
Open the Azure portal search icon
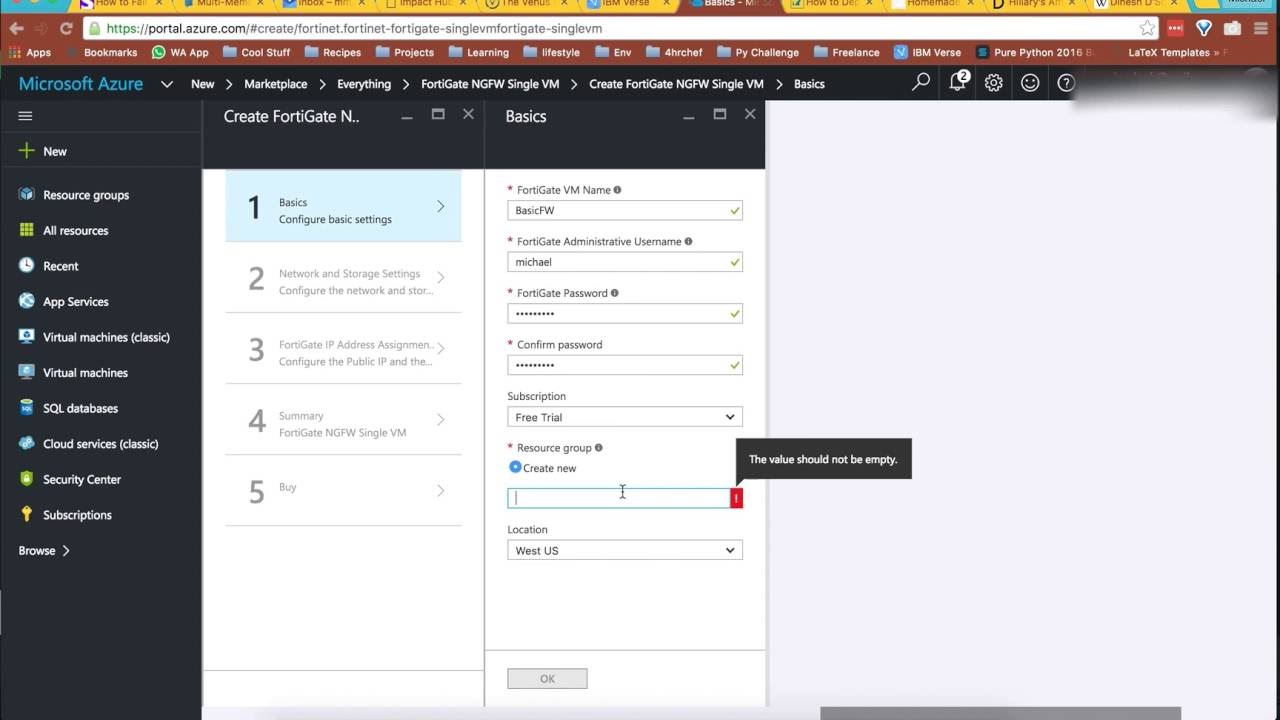pos(921,83)
